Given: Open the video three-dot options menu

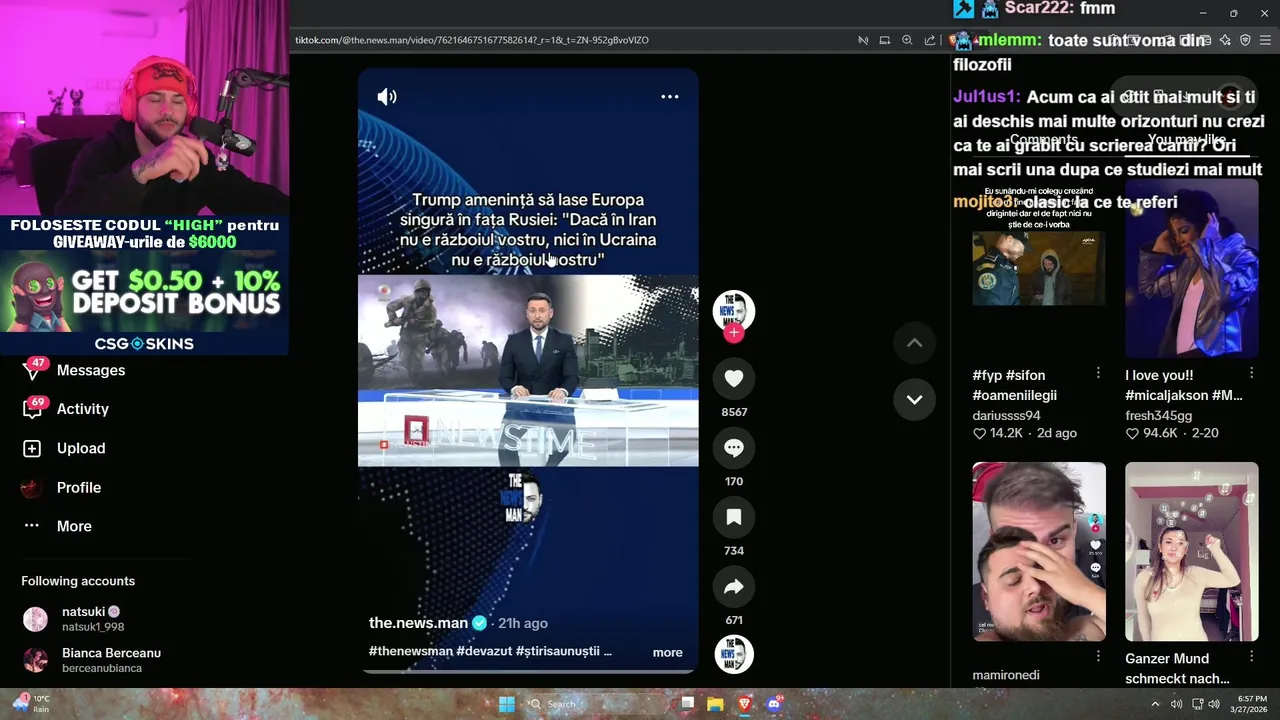Looking at the screenshot, I should 670,96.
